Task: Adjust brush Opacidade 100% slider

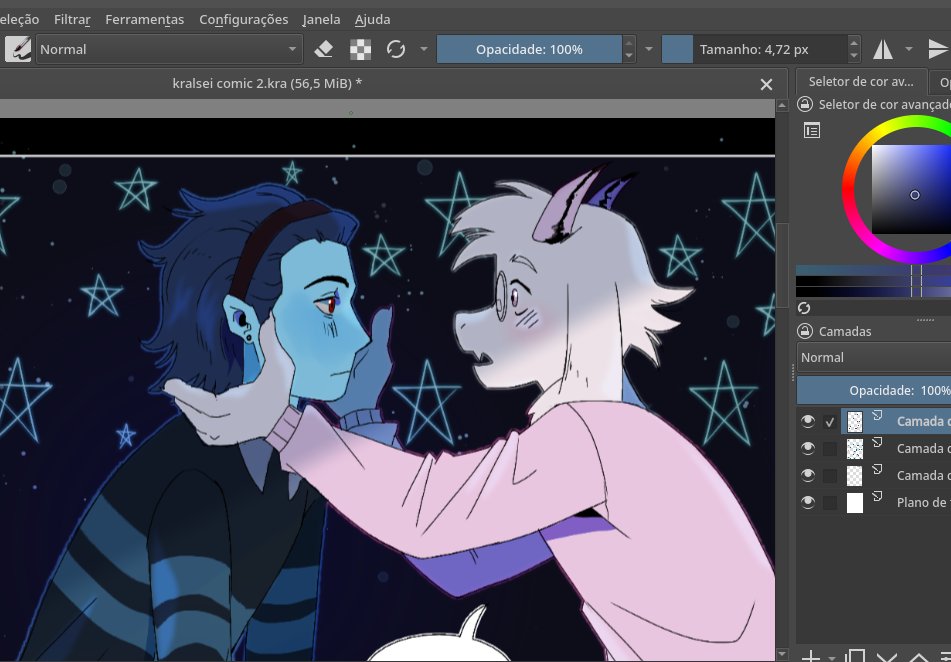Action: [529, 49]
